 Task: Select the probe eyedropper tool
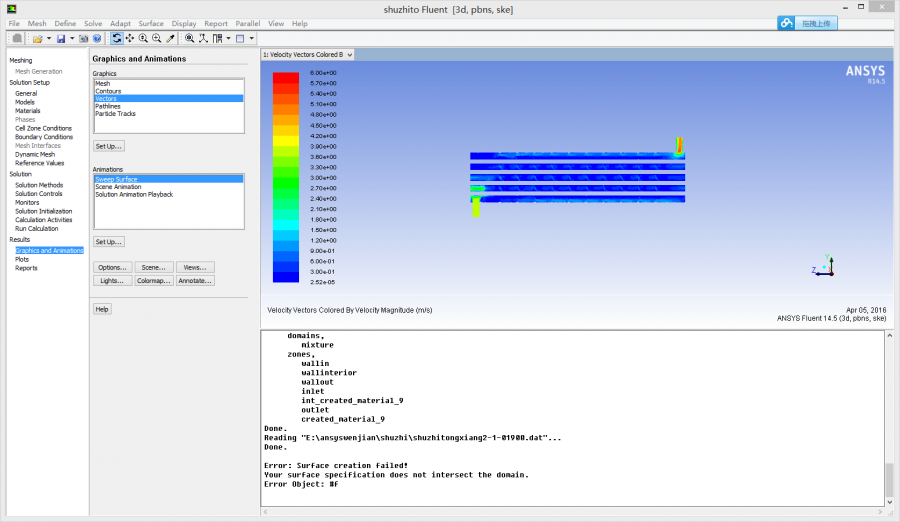click(x=170, y=38)
